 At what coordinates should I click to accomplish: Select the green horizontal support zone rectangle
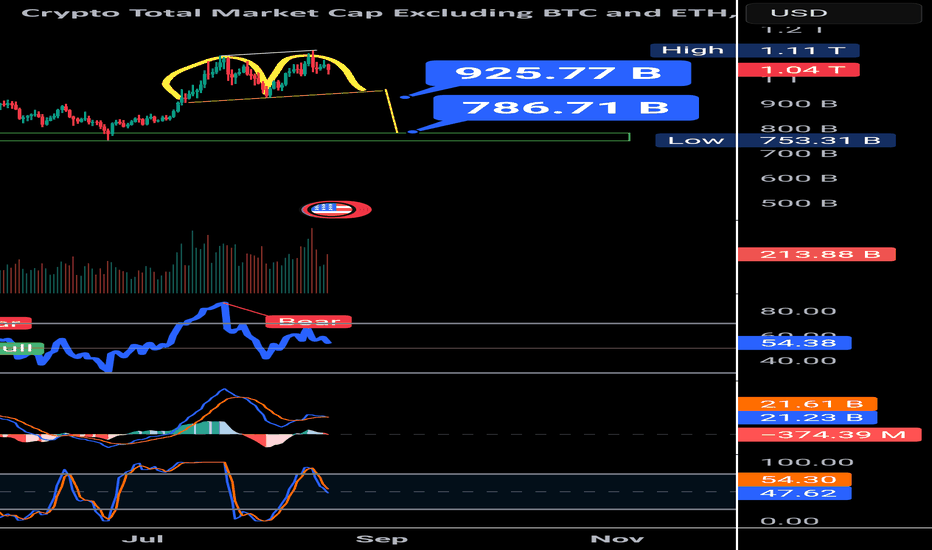click(314, 137)
